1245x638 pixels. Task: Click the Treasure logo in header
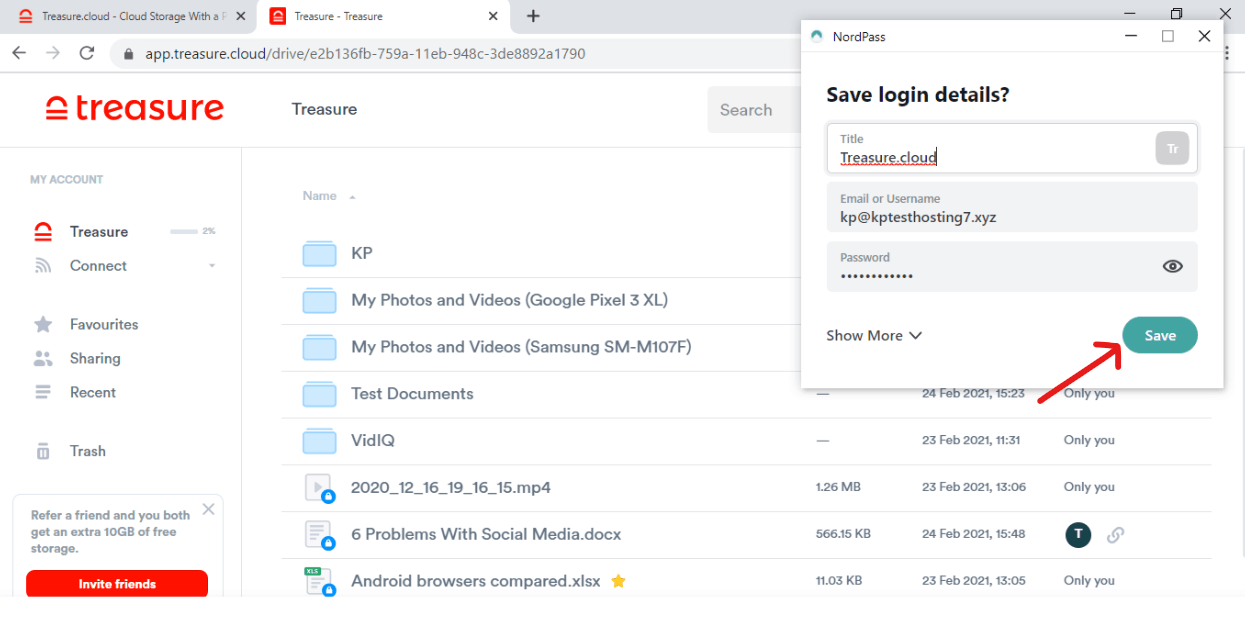[x=134, y=109]
